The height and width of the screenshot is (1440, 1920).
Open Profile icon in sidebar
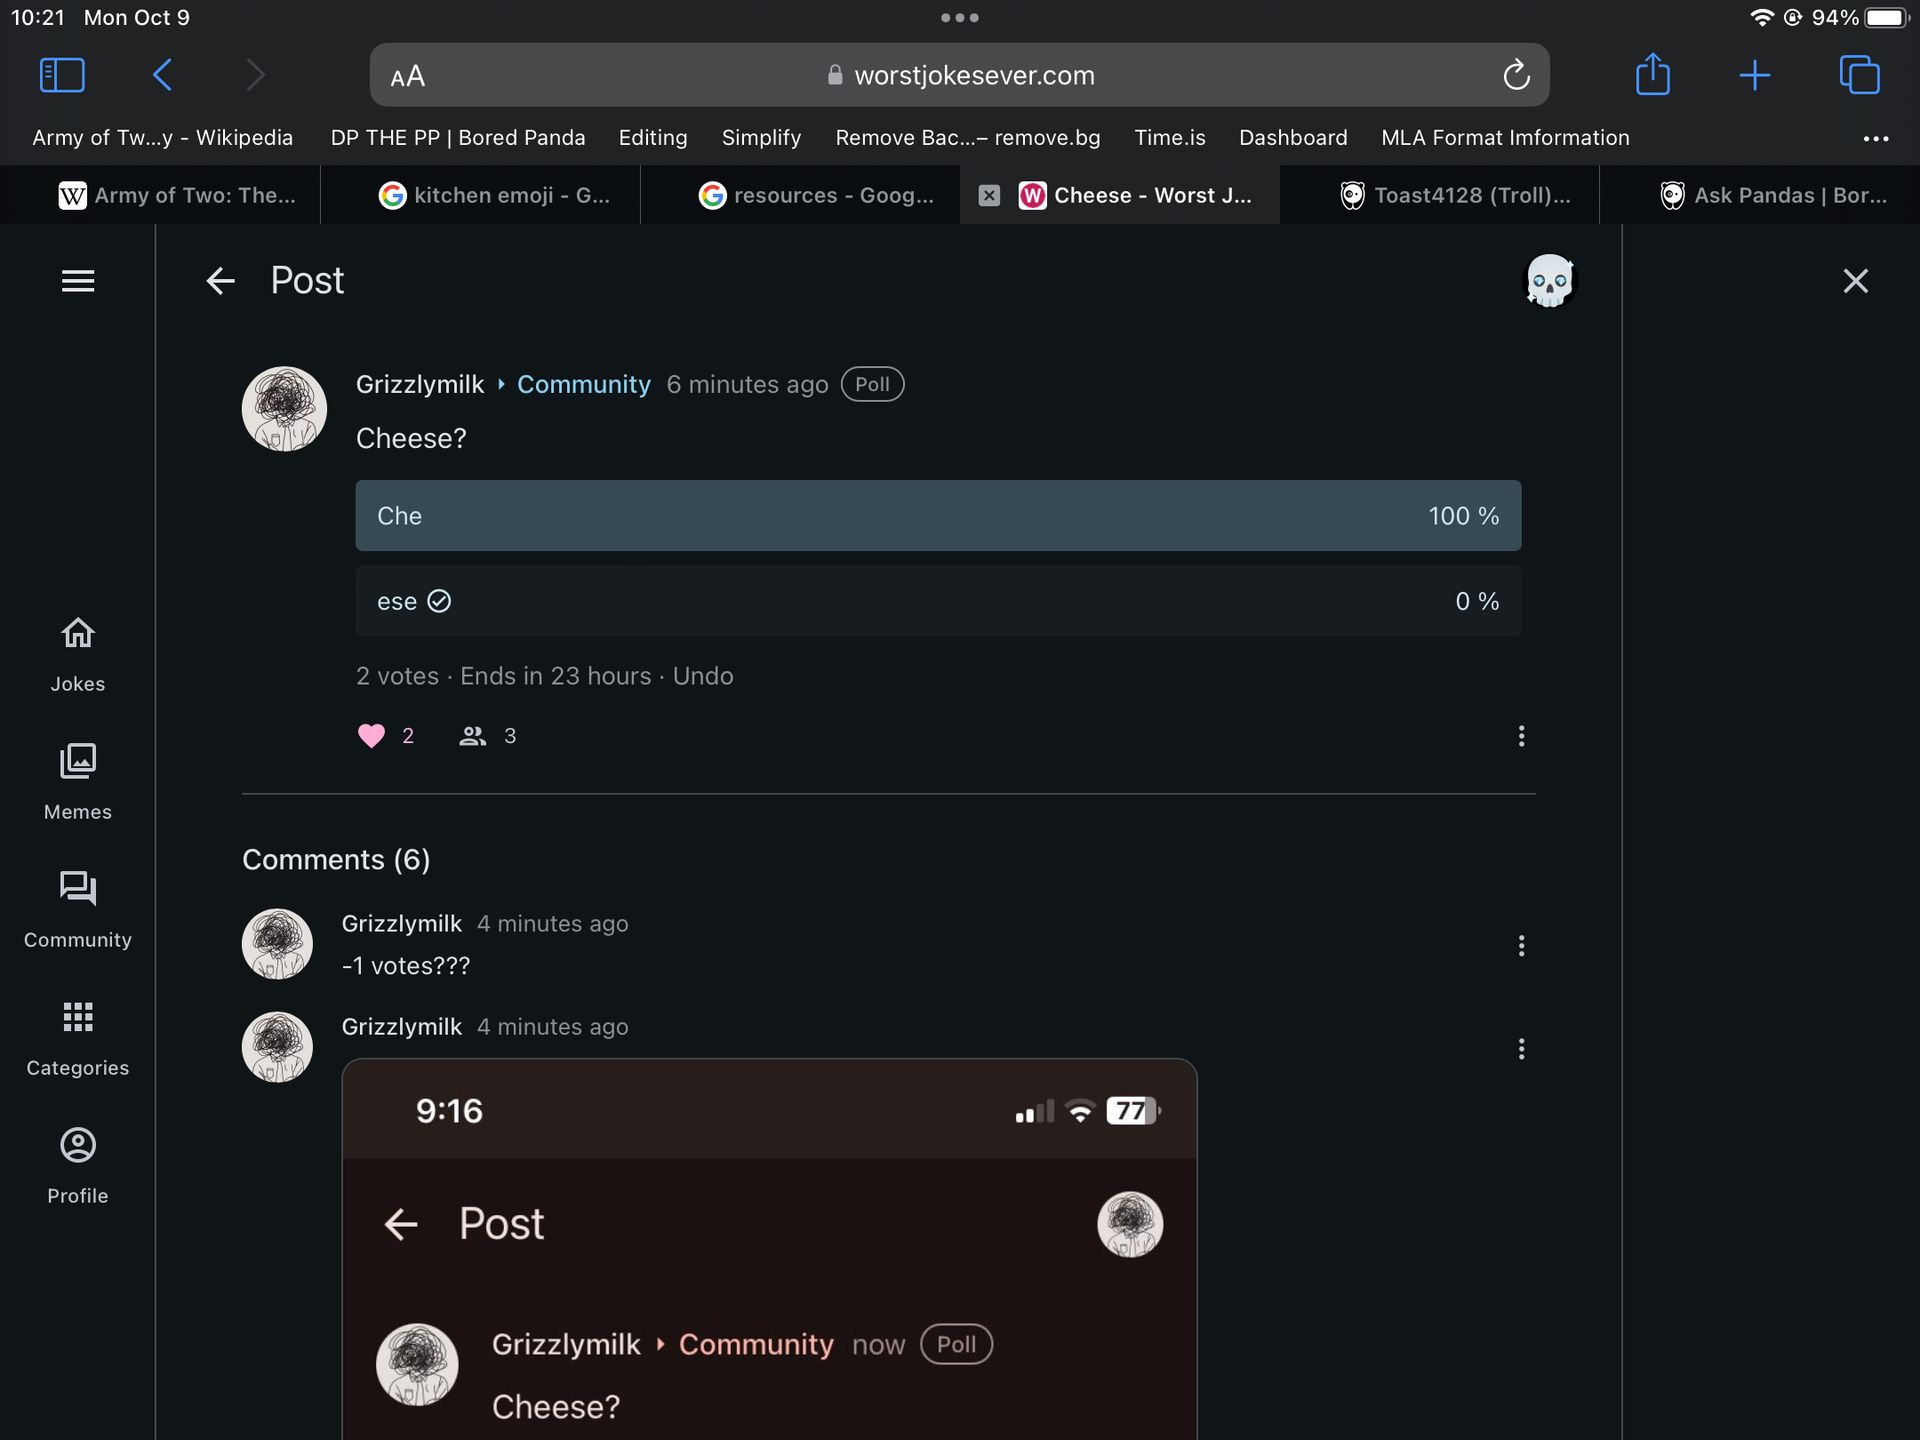(x=78, y=1145)
